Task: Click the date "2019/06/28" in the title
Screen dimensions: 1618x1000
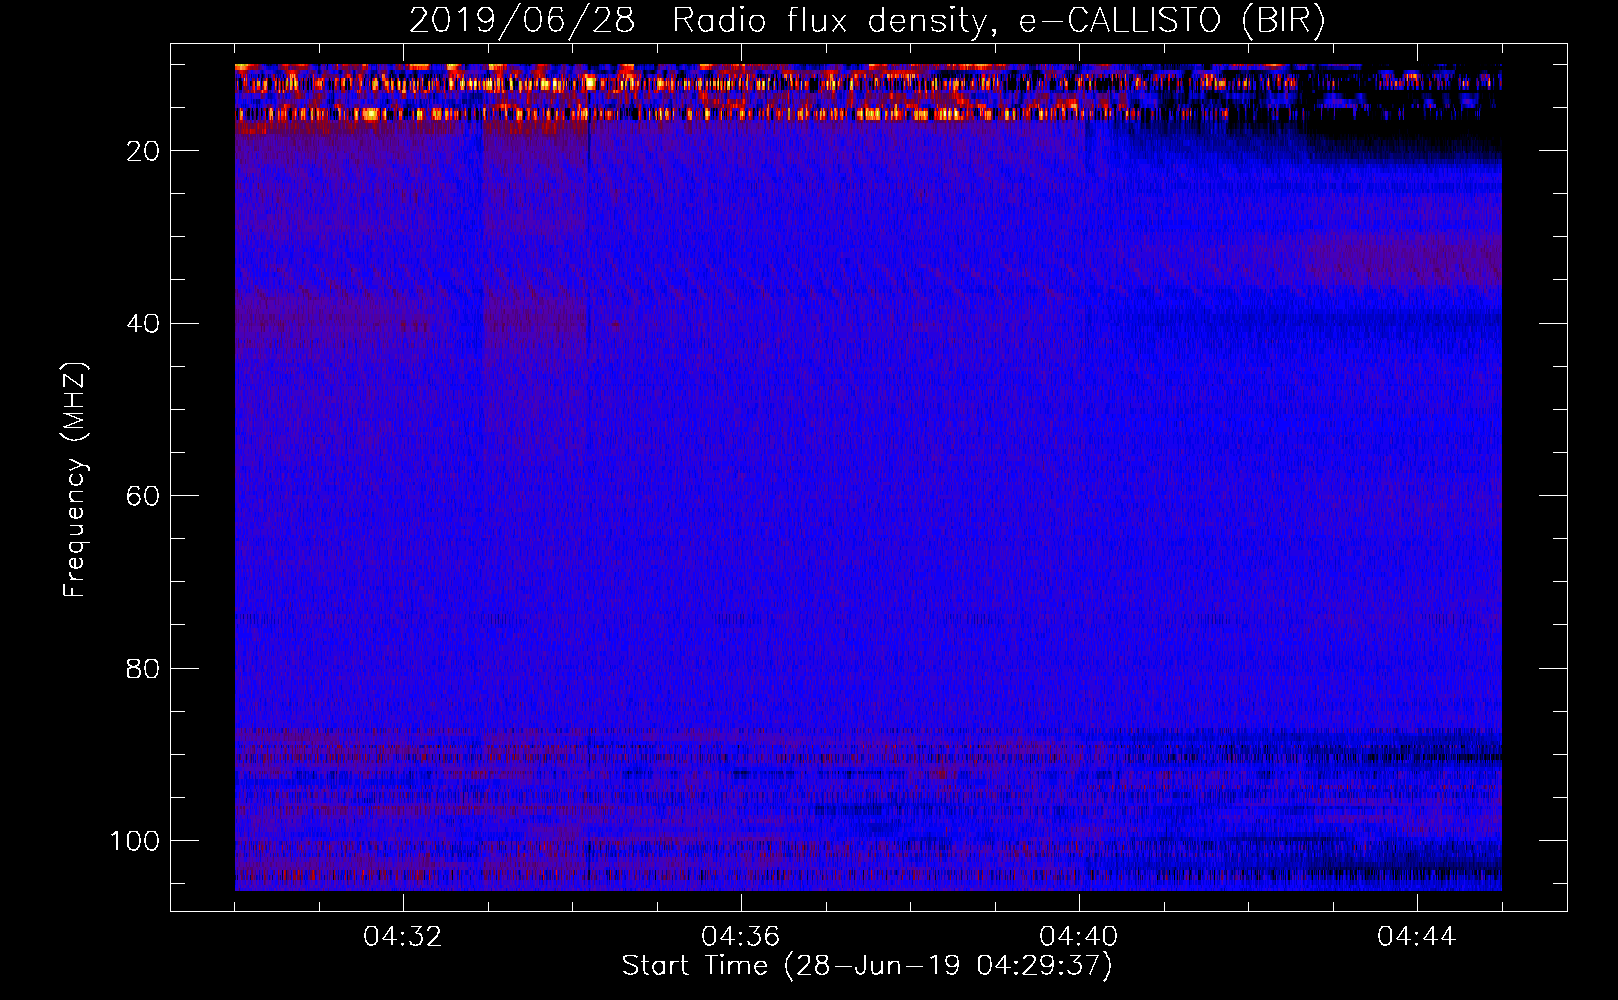Action: pyautogui.click(x=522, y=21)
